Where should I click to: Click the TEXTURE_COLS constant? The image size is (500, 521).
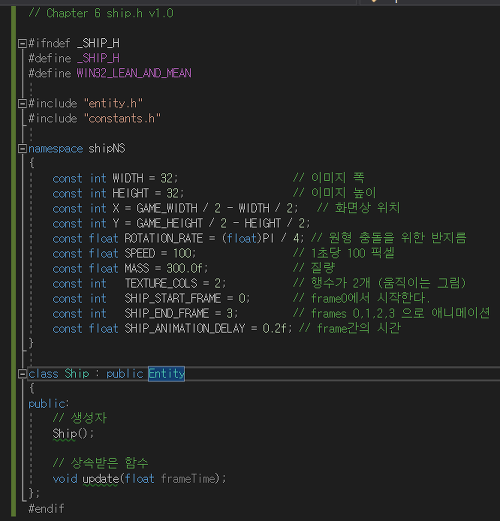pos(161,283)
